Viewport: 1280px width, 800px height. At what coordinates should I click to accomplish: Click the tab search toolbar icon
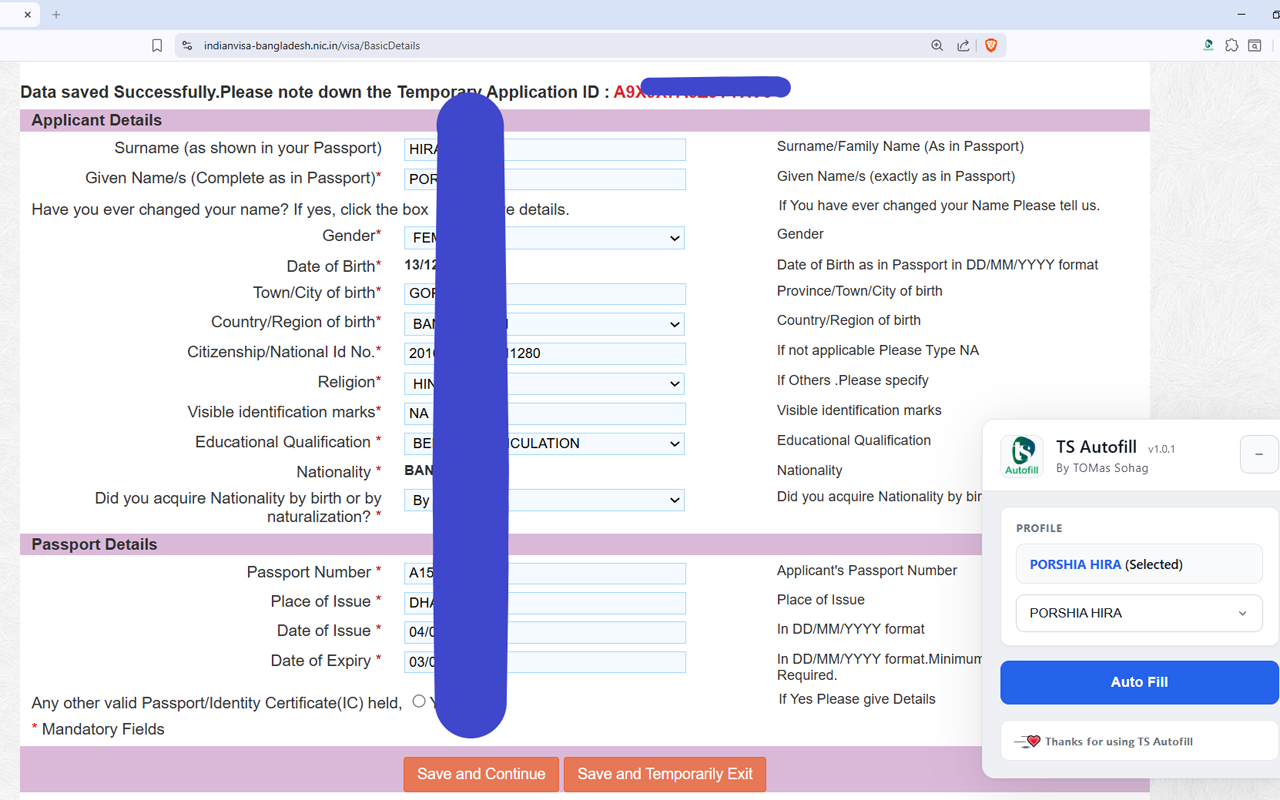[x=1254, y=45]
